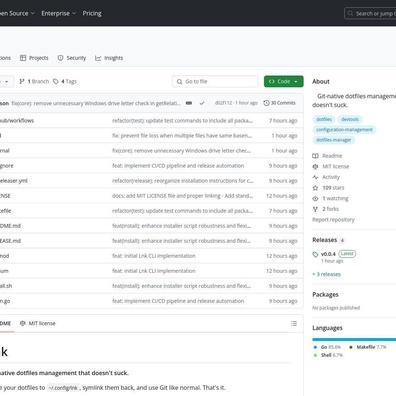The image size is (396, 396).
Task: Open the Packages heading link
Action: 325,295
